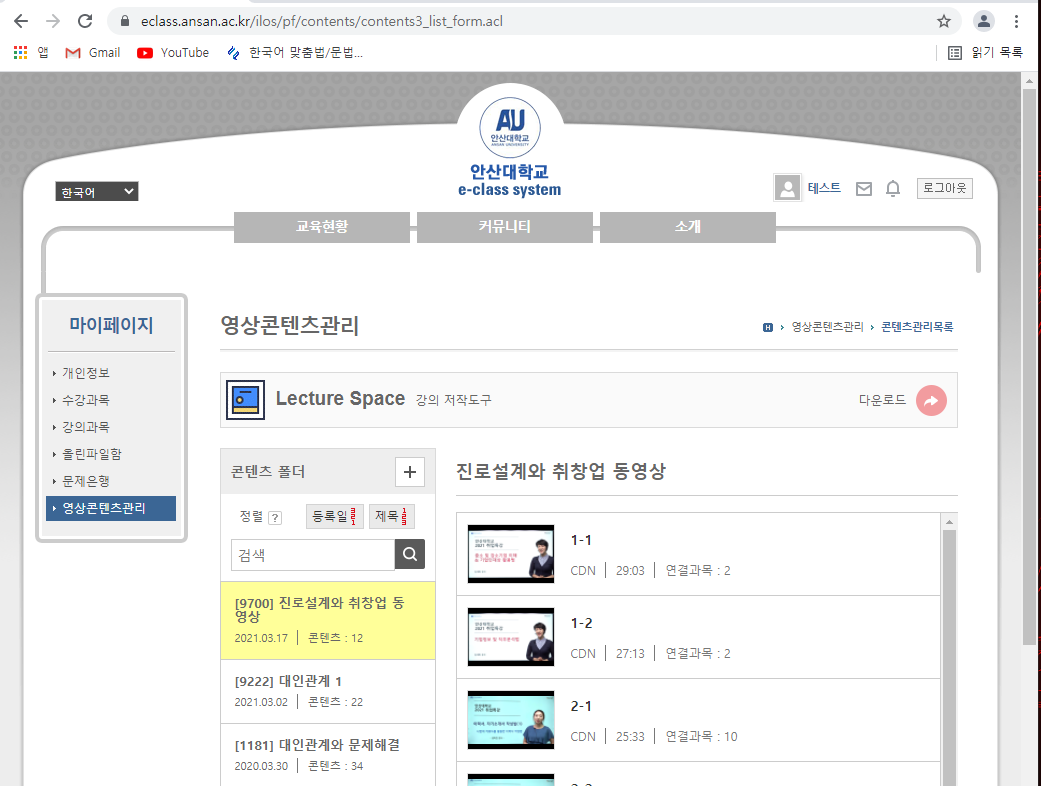Click the video list scrollbar track
Viewport: 1041px width, 786px height.
click(x=949, y=657)
